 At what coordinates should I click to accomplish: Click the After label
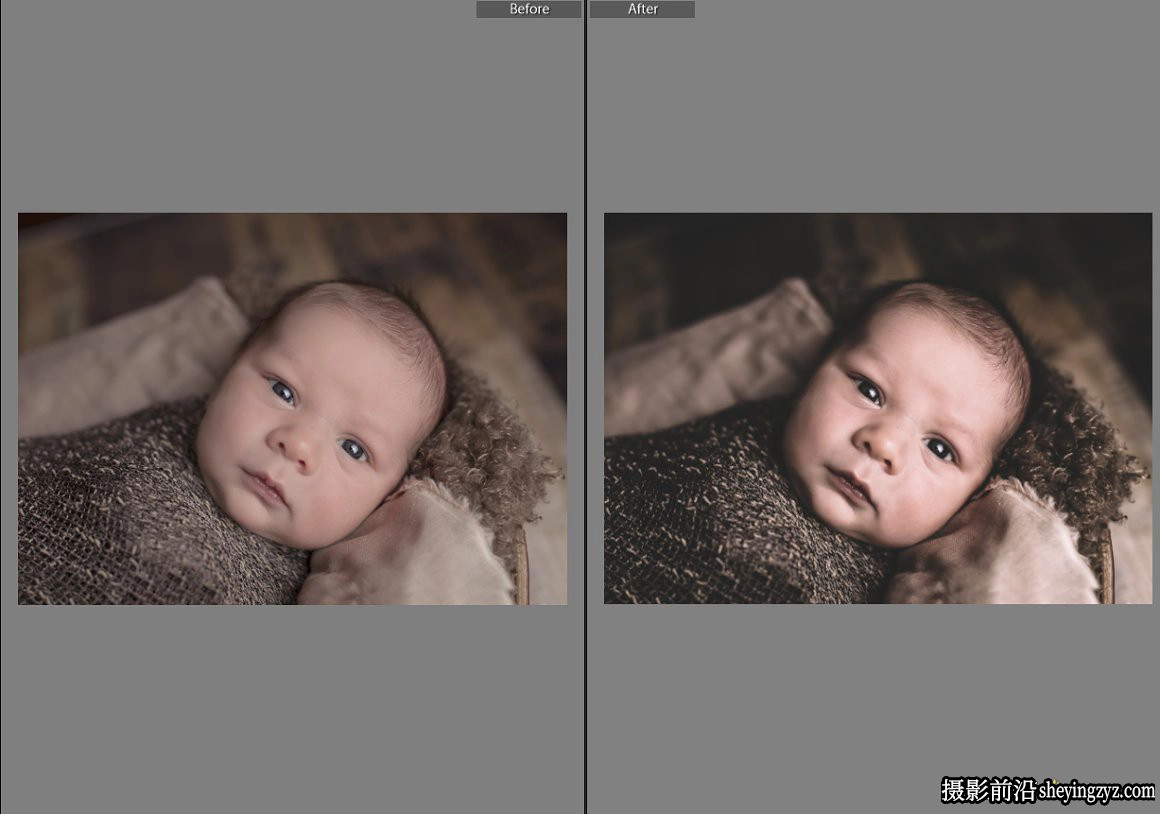pyautogui.click(x=642, y=9)
